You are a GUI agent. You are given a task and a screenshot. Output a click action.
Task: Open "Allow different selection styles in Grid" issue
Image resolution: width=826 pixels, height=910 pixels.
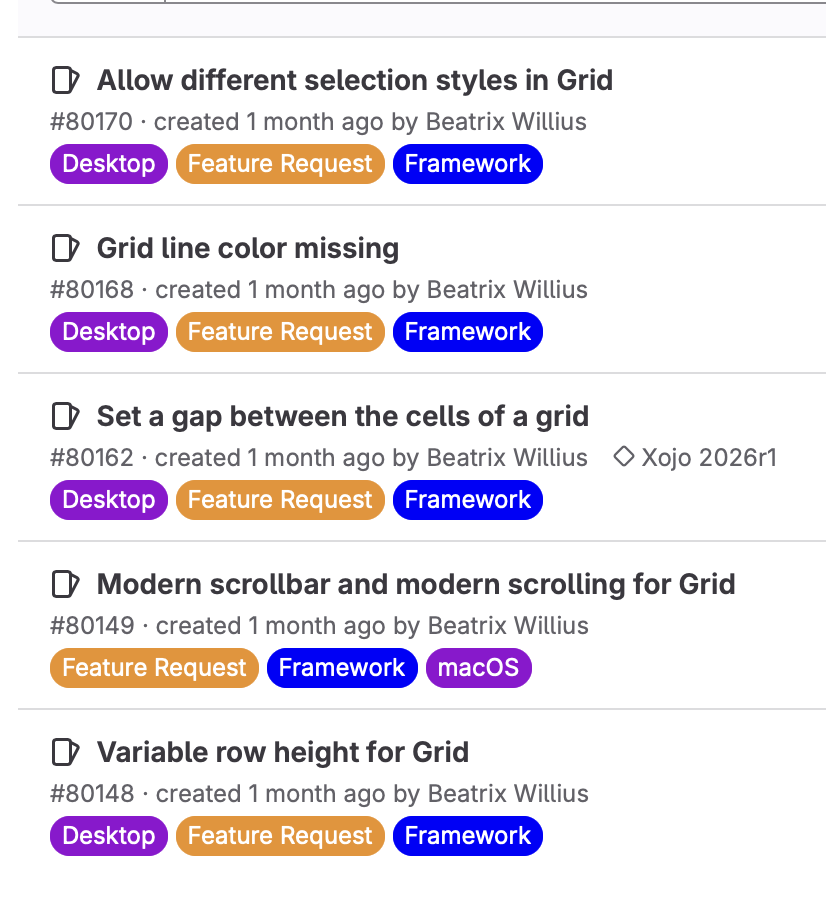354,80
